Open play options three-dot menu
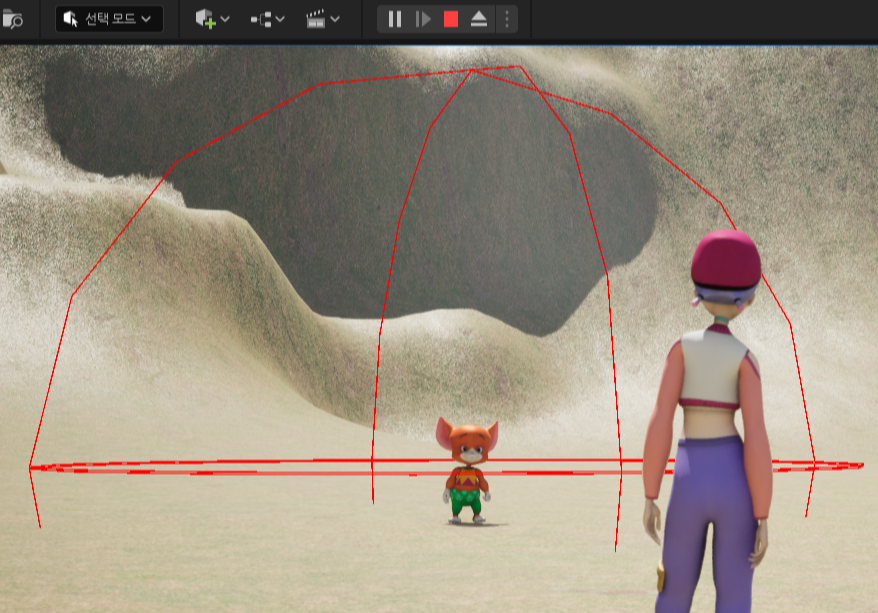The image size is (878, 613). [507, 19]
